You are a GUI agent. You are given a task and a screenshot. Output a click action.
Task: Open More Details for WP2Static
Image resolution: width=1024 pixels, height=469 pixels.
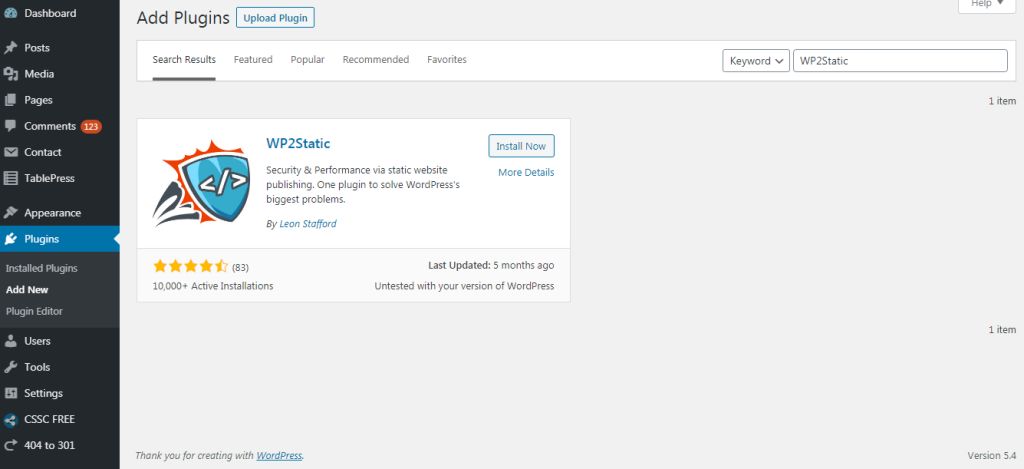pyautogui.click(x=526, y=172)
